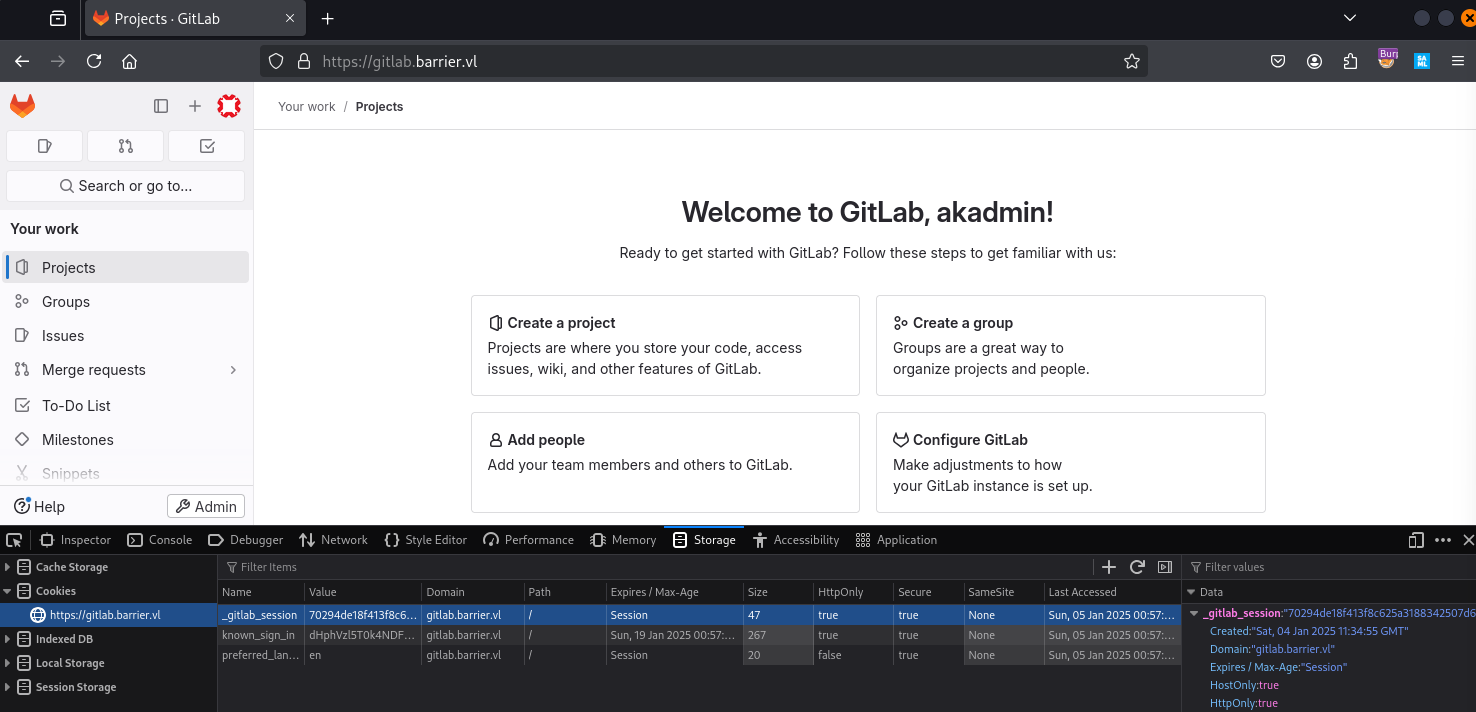Select the preferred_lan… cookie row

[699, 655]
